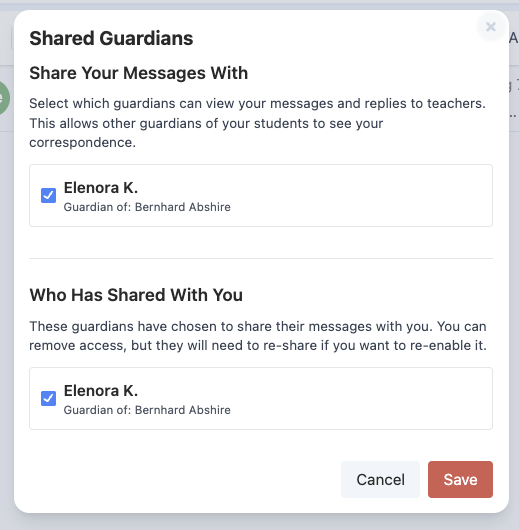Viewport: 519px width, 530px height.
Task: Uncheck Elenora K. under Share Your Messages With
Action: [x=48, y=195]
